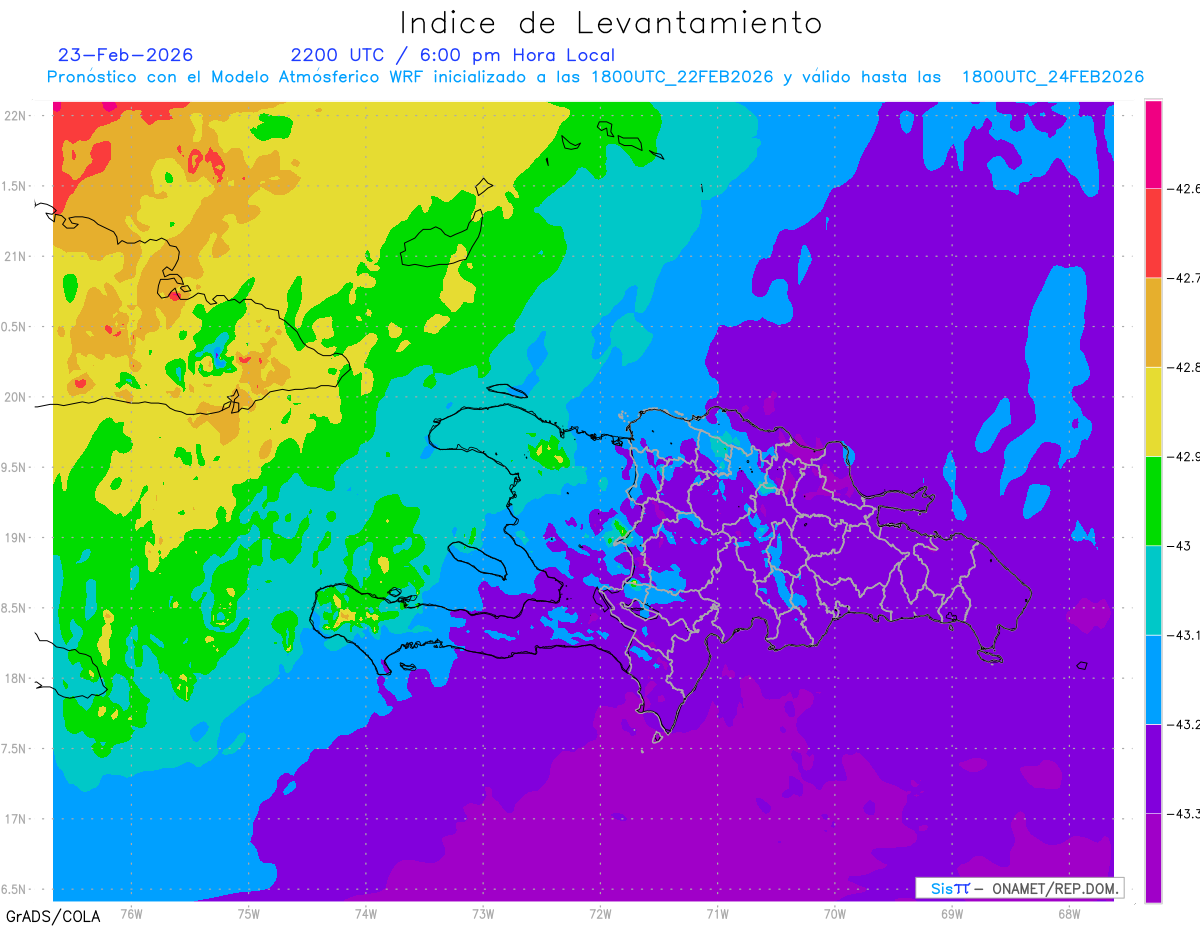The height and width of the screenshot is (927, 1200).
Task: Click latitude label "18N"
Action: [x=16, y=678]
